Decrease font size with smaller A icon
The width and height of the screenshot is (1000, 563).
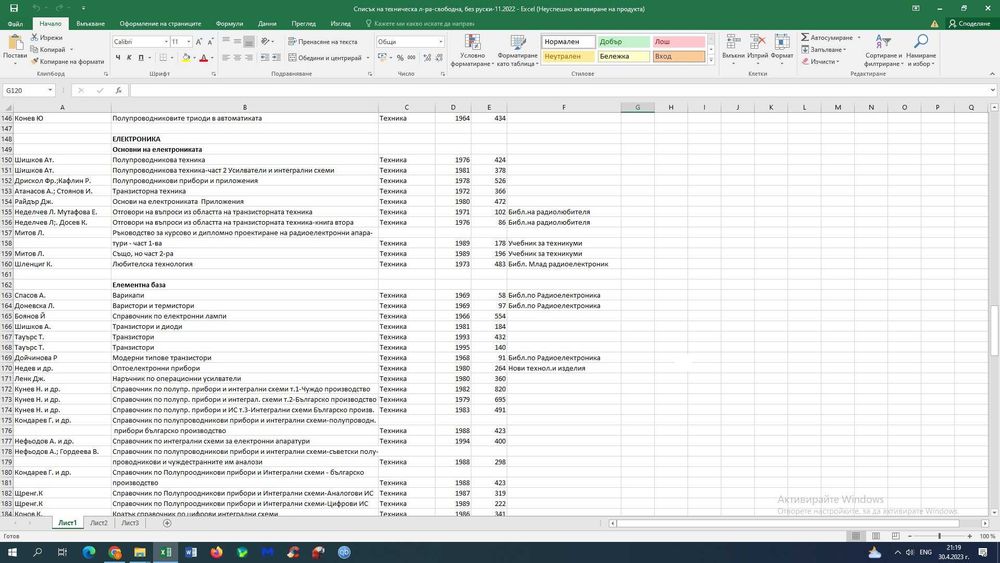click(210, 41)
